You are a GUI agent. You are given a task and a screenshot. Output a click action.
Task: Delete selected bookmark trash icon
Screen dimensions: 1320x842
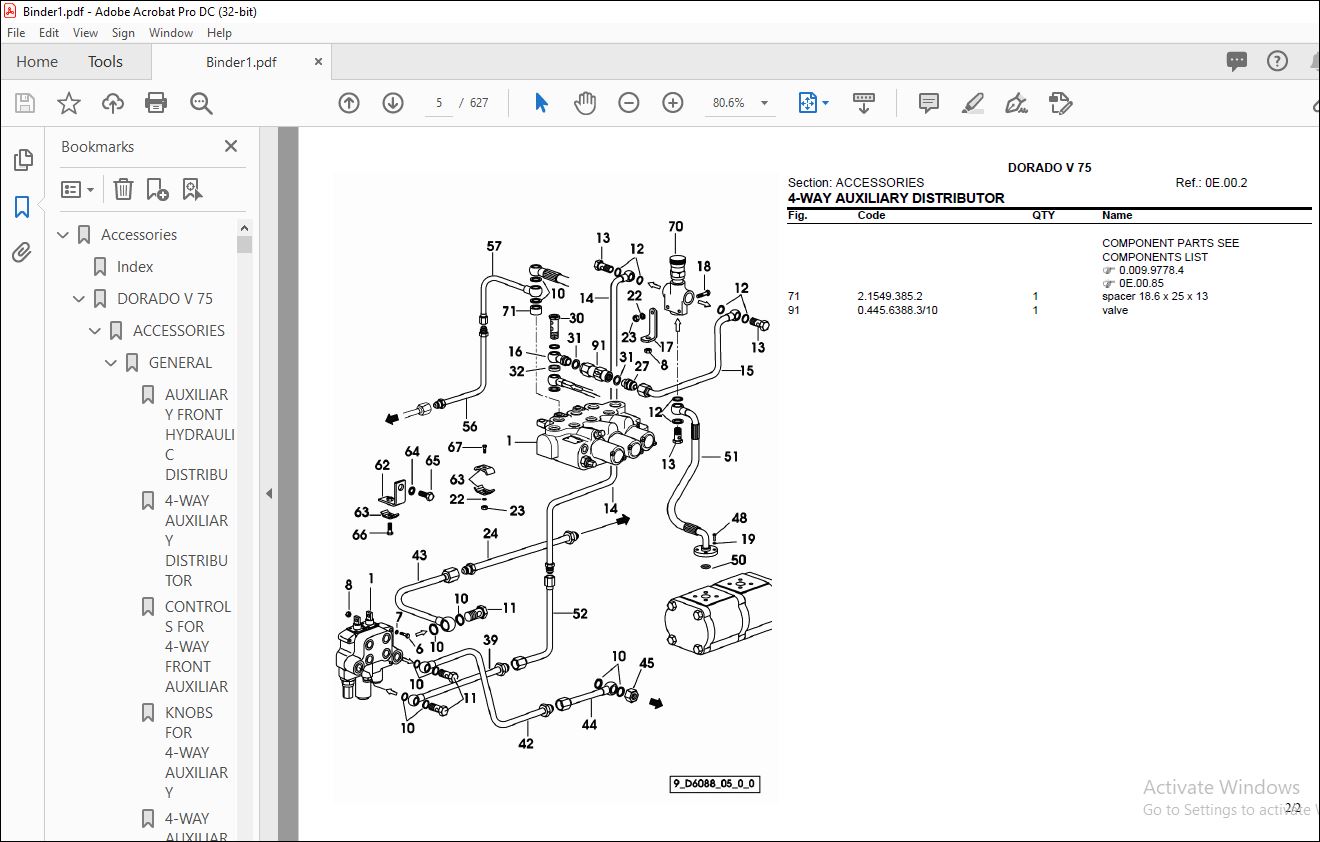coord(123,189)
